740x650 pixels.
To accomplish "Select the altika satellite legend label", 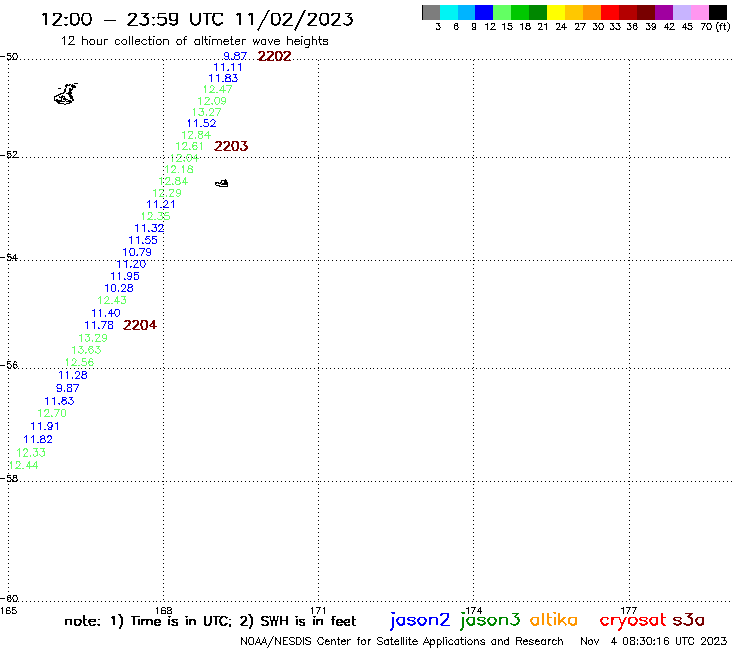I will 554,619.
